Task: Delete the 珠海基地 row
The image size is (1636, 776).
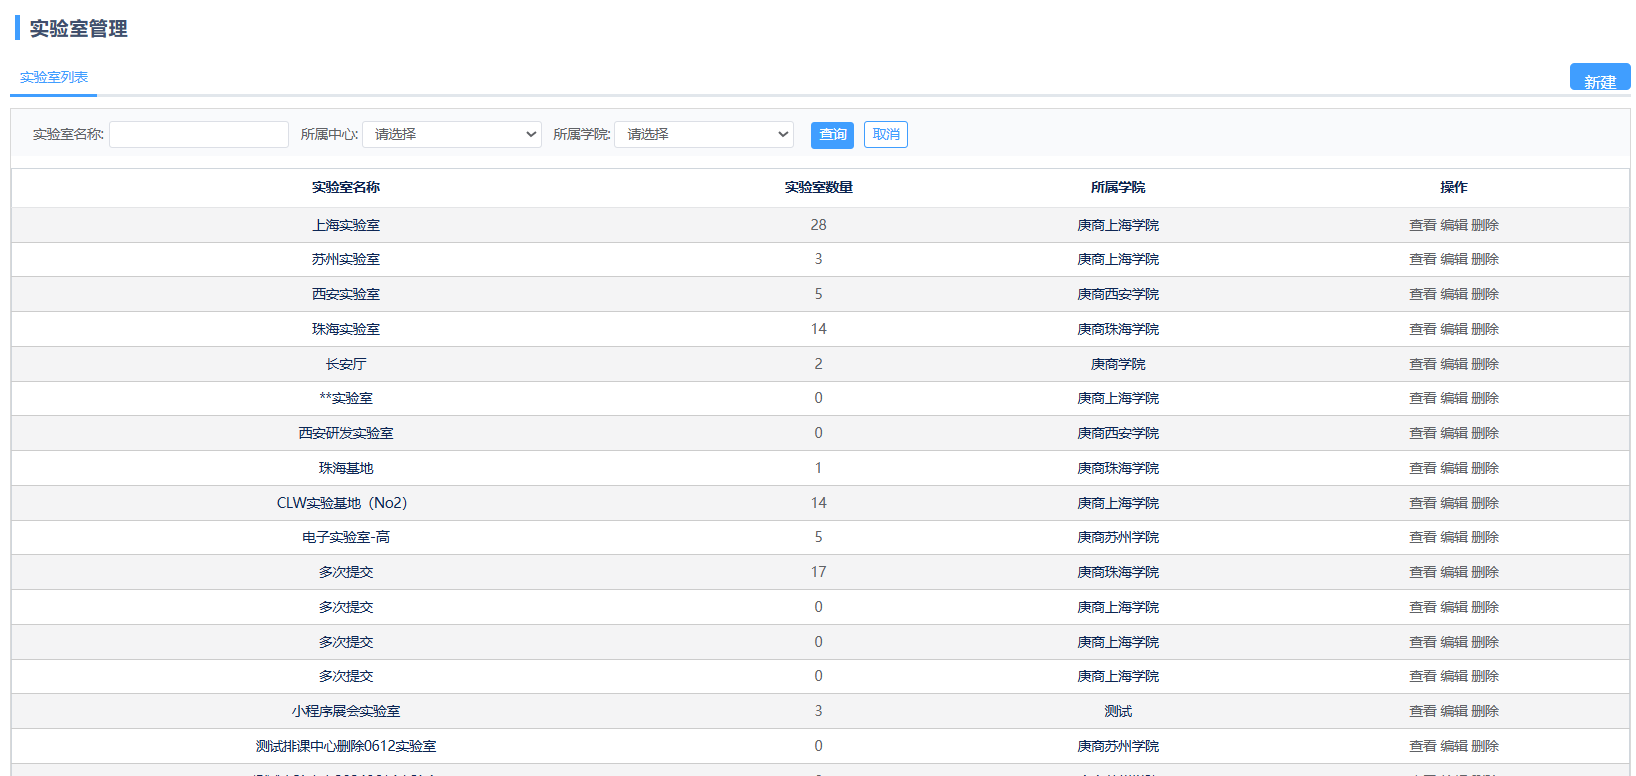Action: pyautogui.click(x=1485, y=468)
